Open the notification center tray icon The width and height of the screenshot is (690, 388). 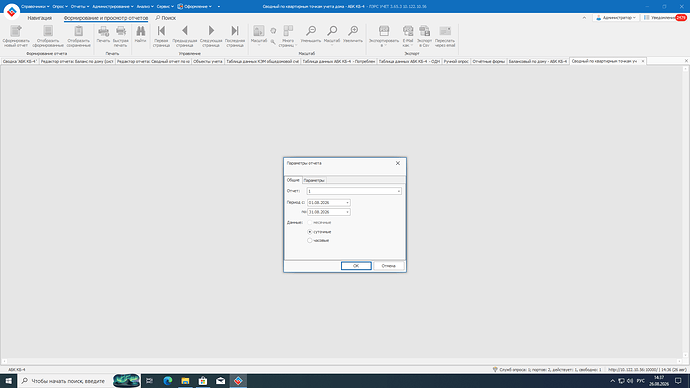pos(678,381)
